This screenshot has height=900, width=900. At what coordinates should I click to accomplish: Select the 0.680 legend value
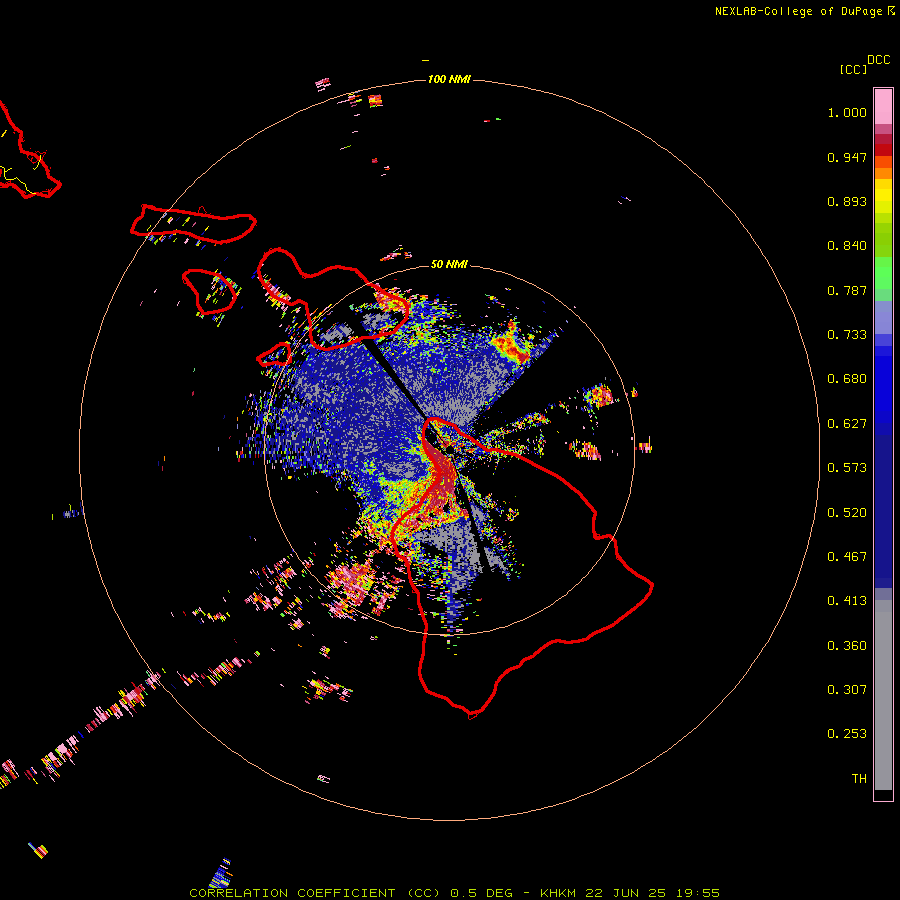847,379
